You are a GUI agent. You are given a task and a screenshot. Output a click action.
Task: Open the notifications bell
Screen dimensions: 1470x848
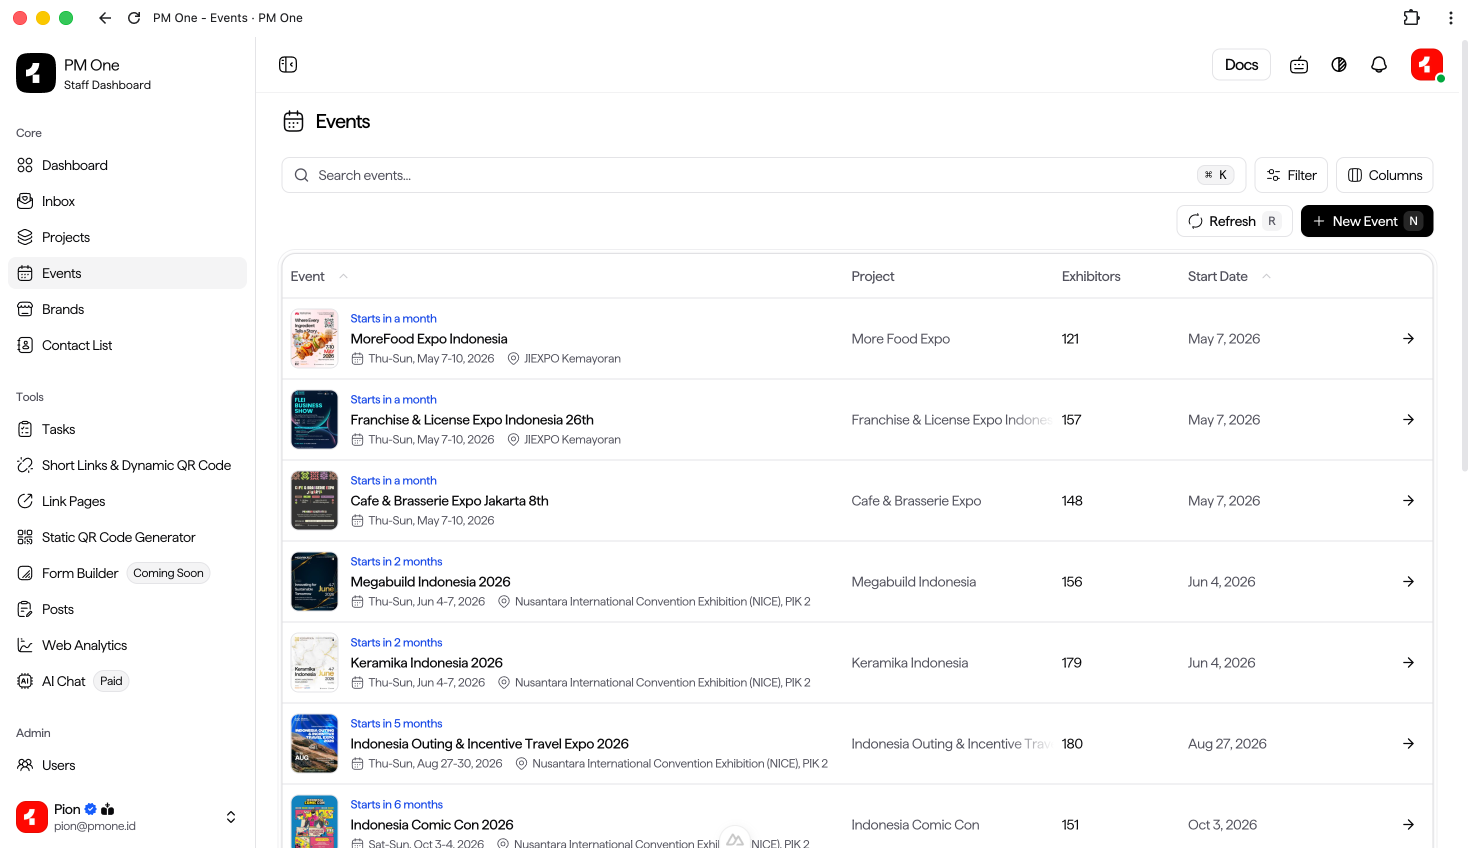point(1379,64)
